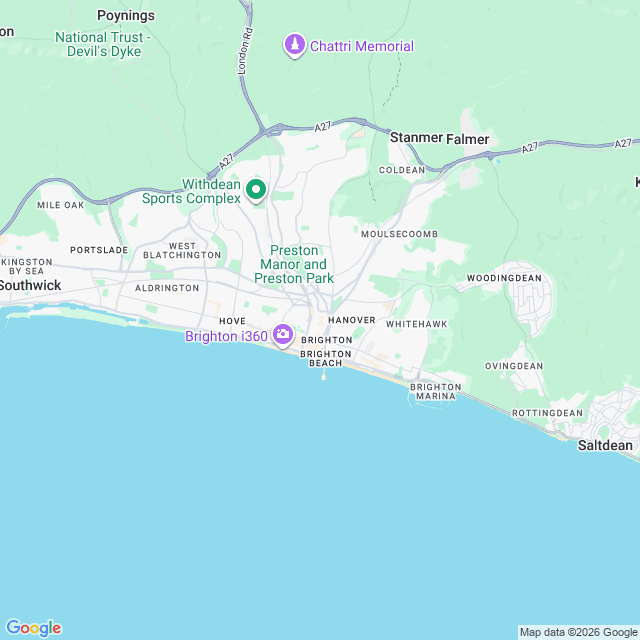The image size is (640, 640).
Task: Click the Mile Oak area label
Action: [61, 205]
